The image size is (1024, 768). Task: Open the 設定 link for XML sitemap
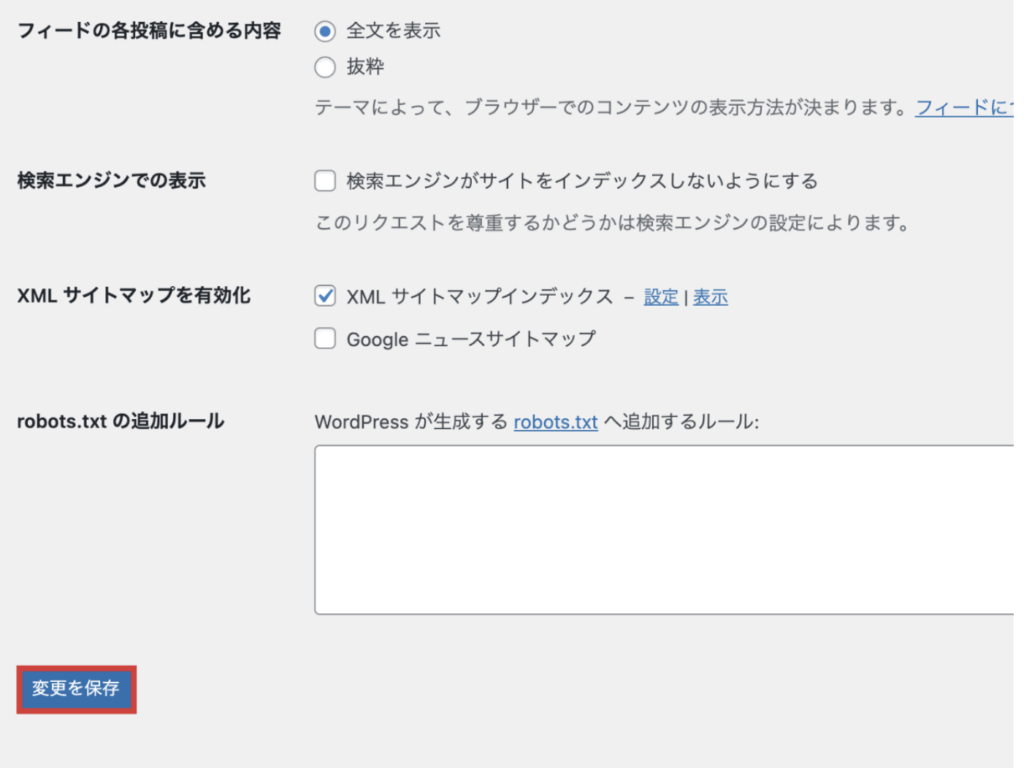[661, 297]
